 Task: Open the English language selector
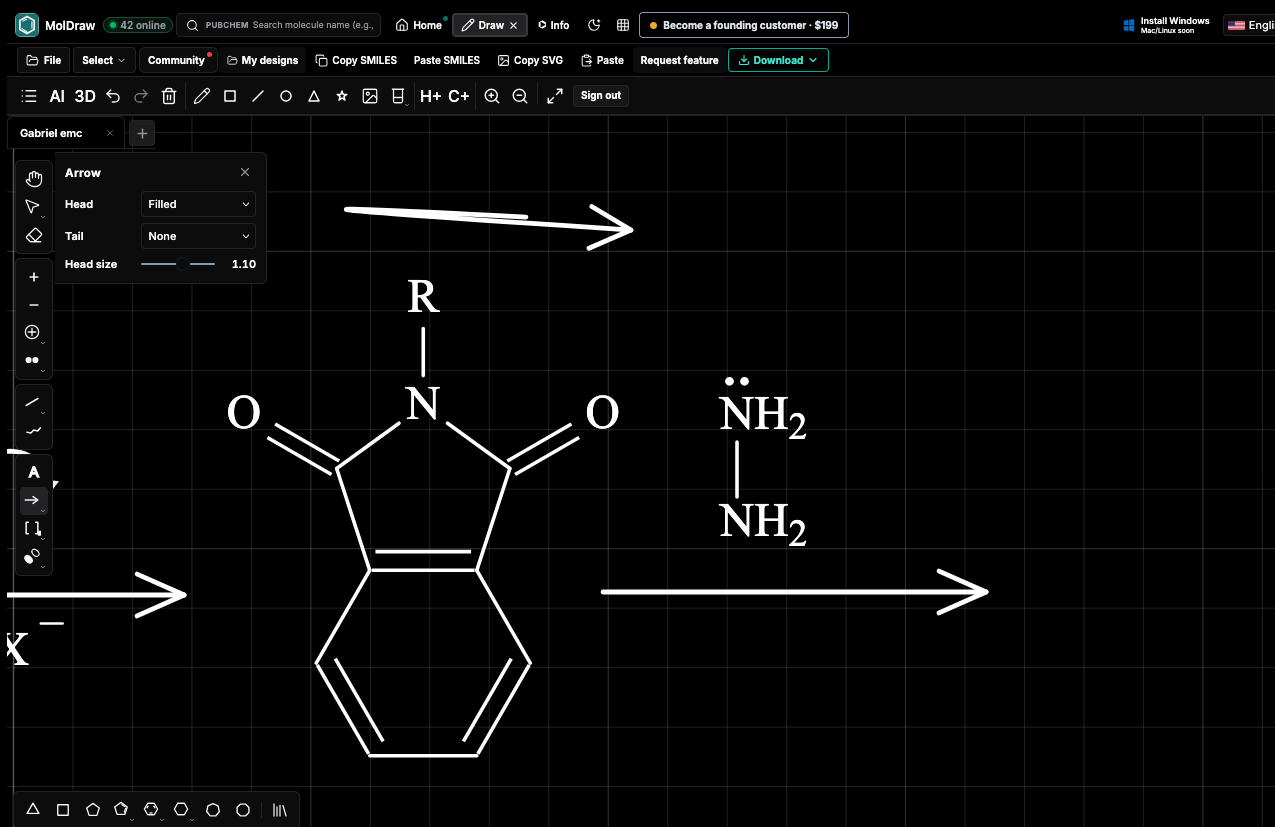coord(1250,25)
